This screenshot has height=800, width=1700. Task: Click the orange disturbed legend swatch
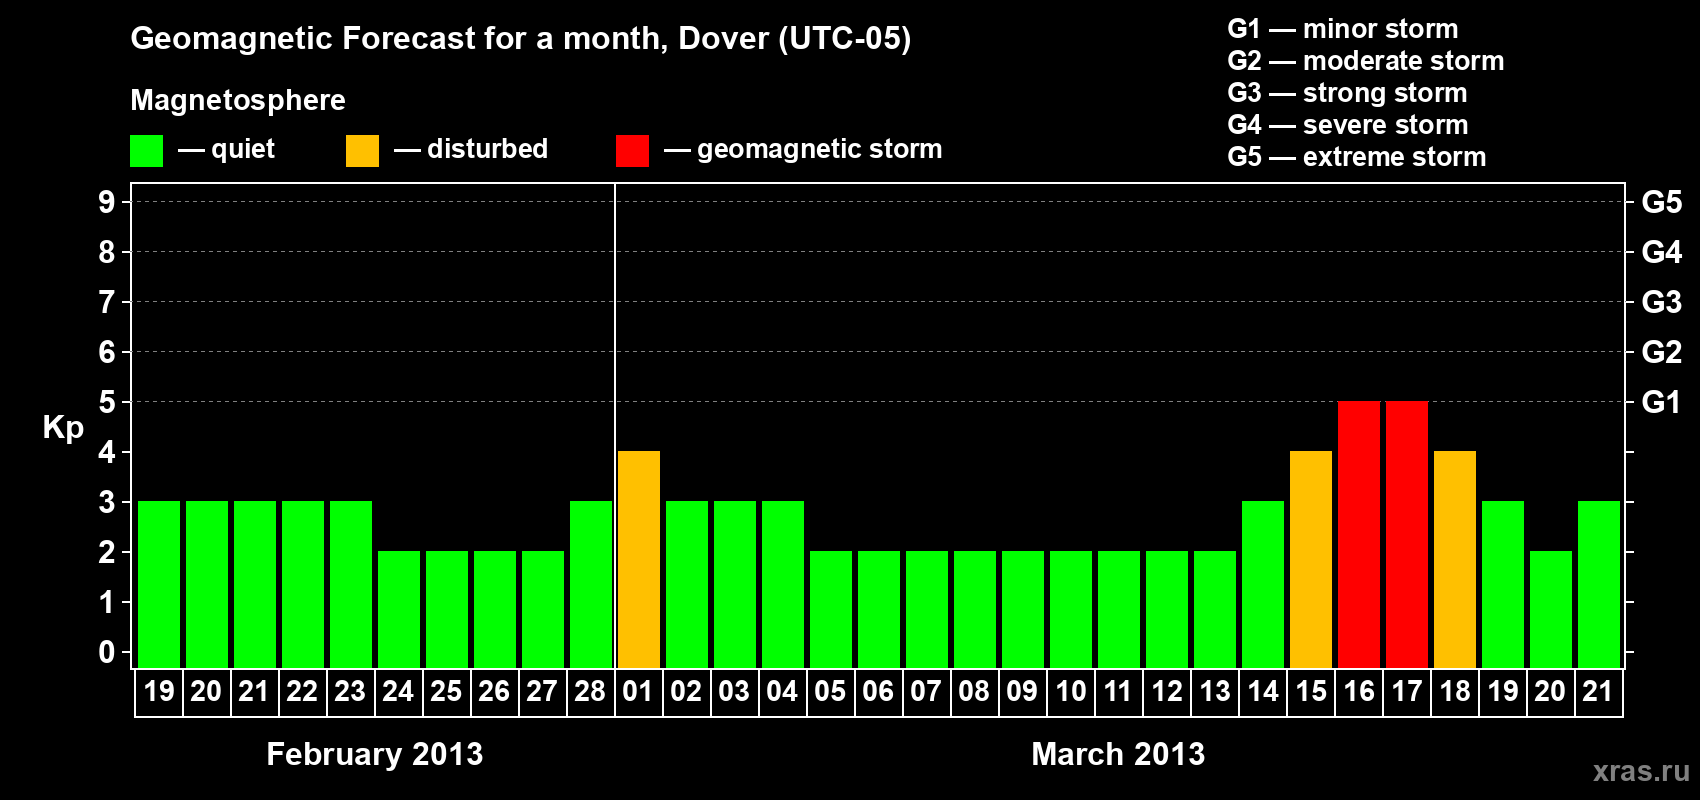[x=362, y=151]
